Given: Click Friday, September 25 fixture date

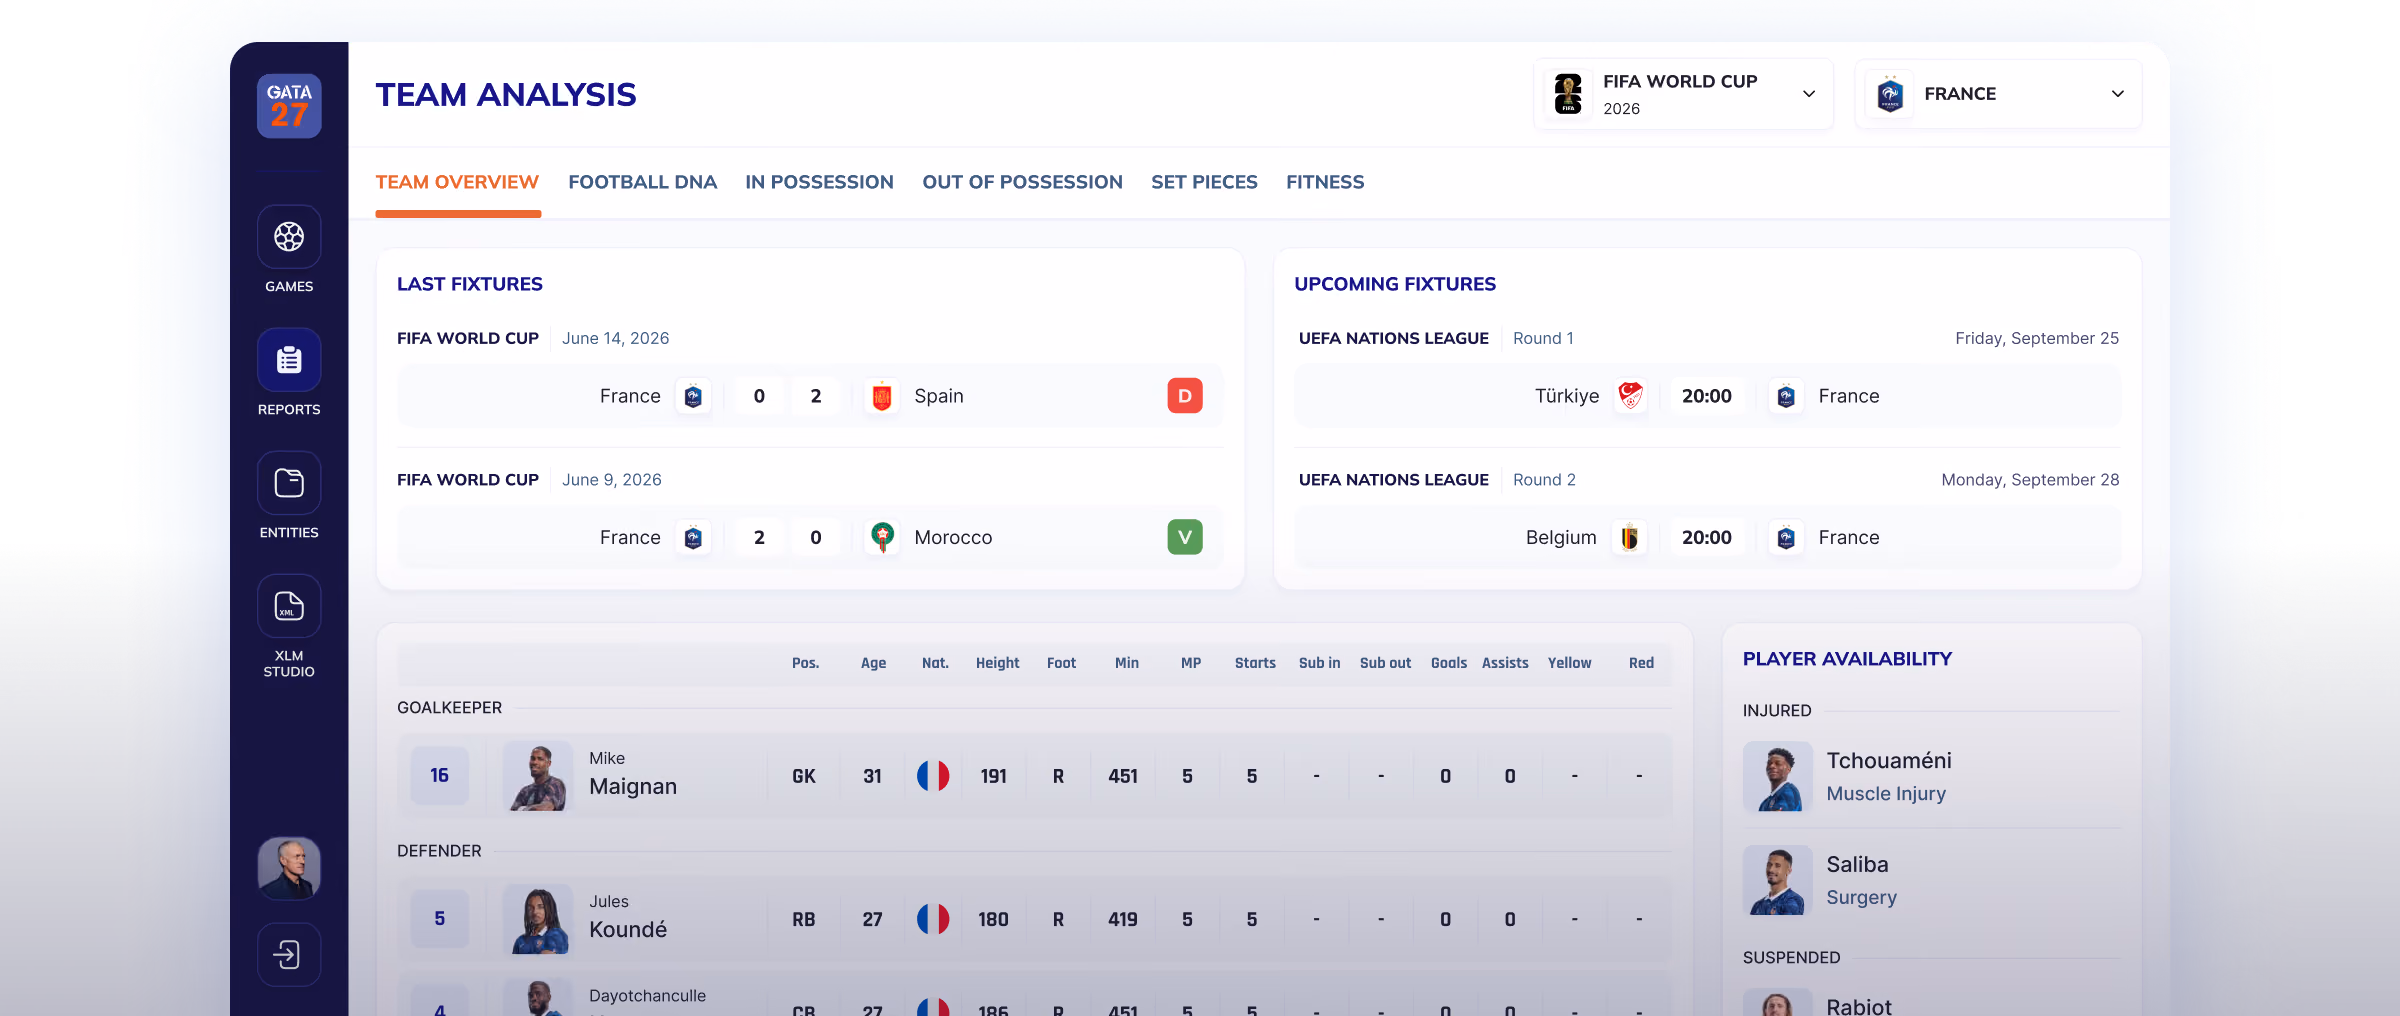Looking at the screenshot, I should [2037, 338].
